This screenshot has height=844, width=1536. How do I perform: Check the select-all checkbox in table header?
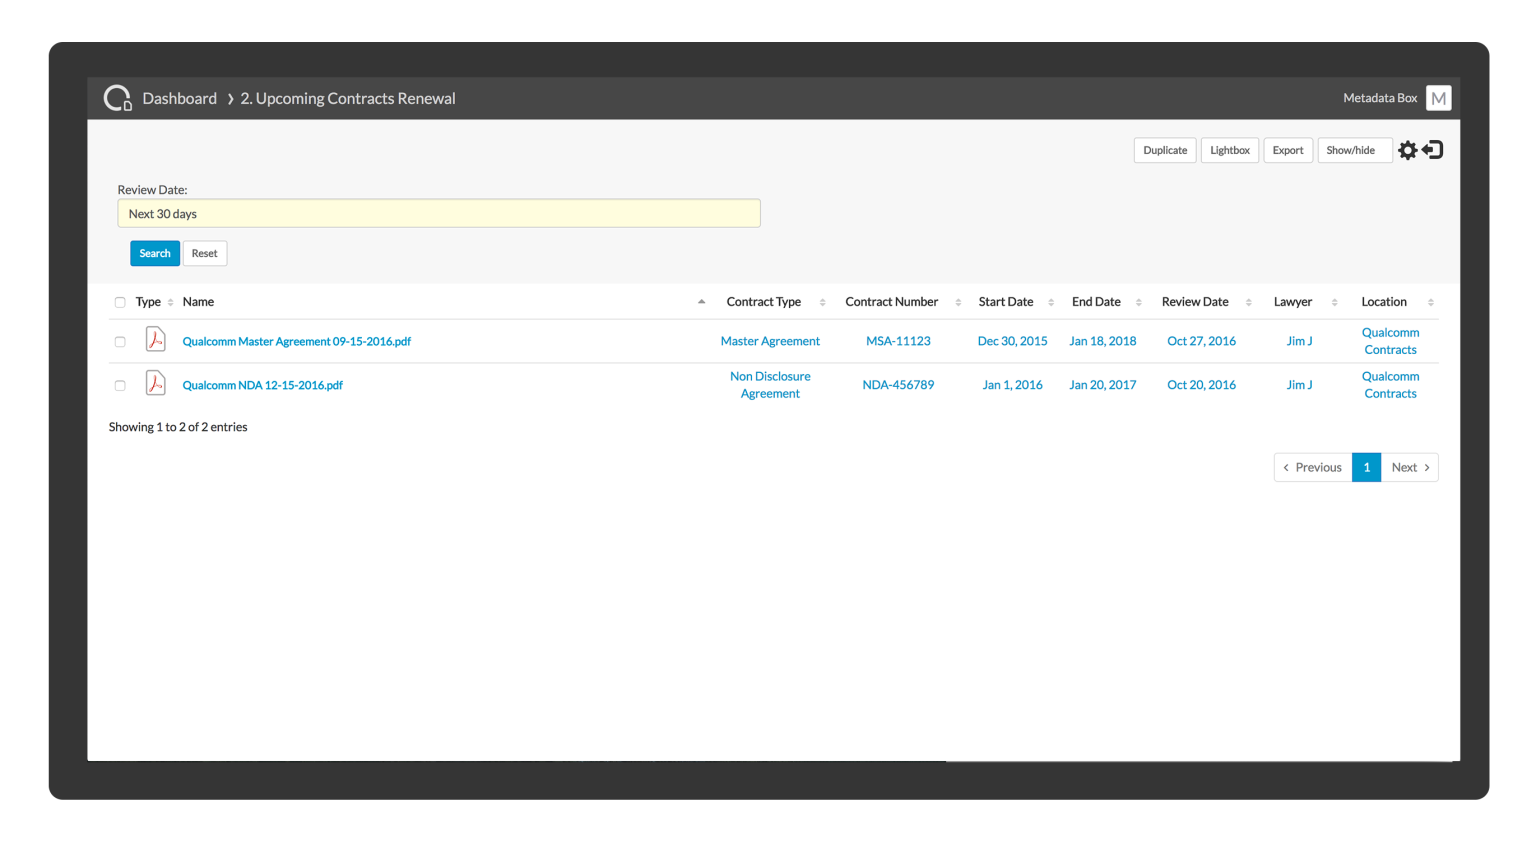click(120, 302)
